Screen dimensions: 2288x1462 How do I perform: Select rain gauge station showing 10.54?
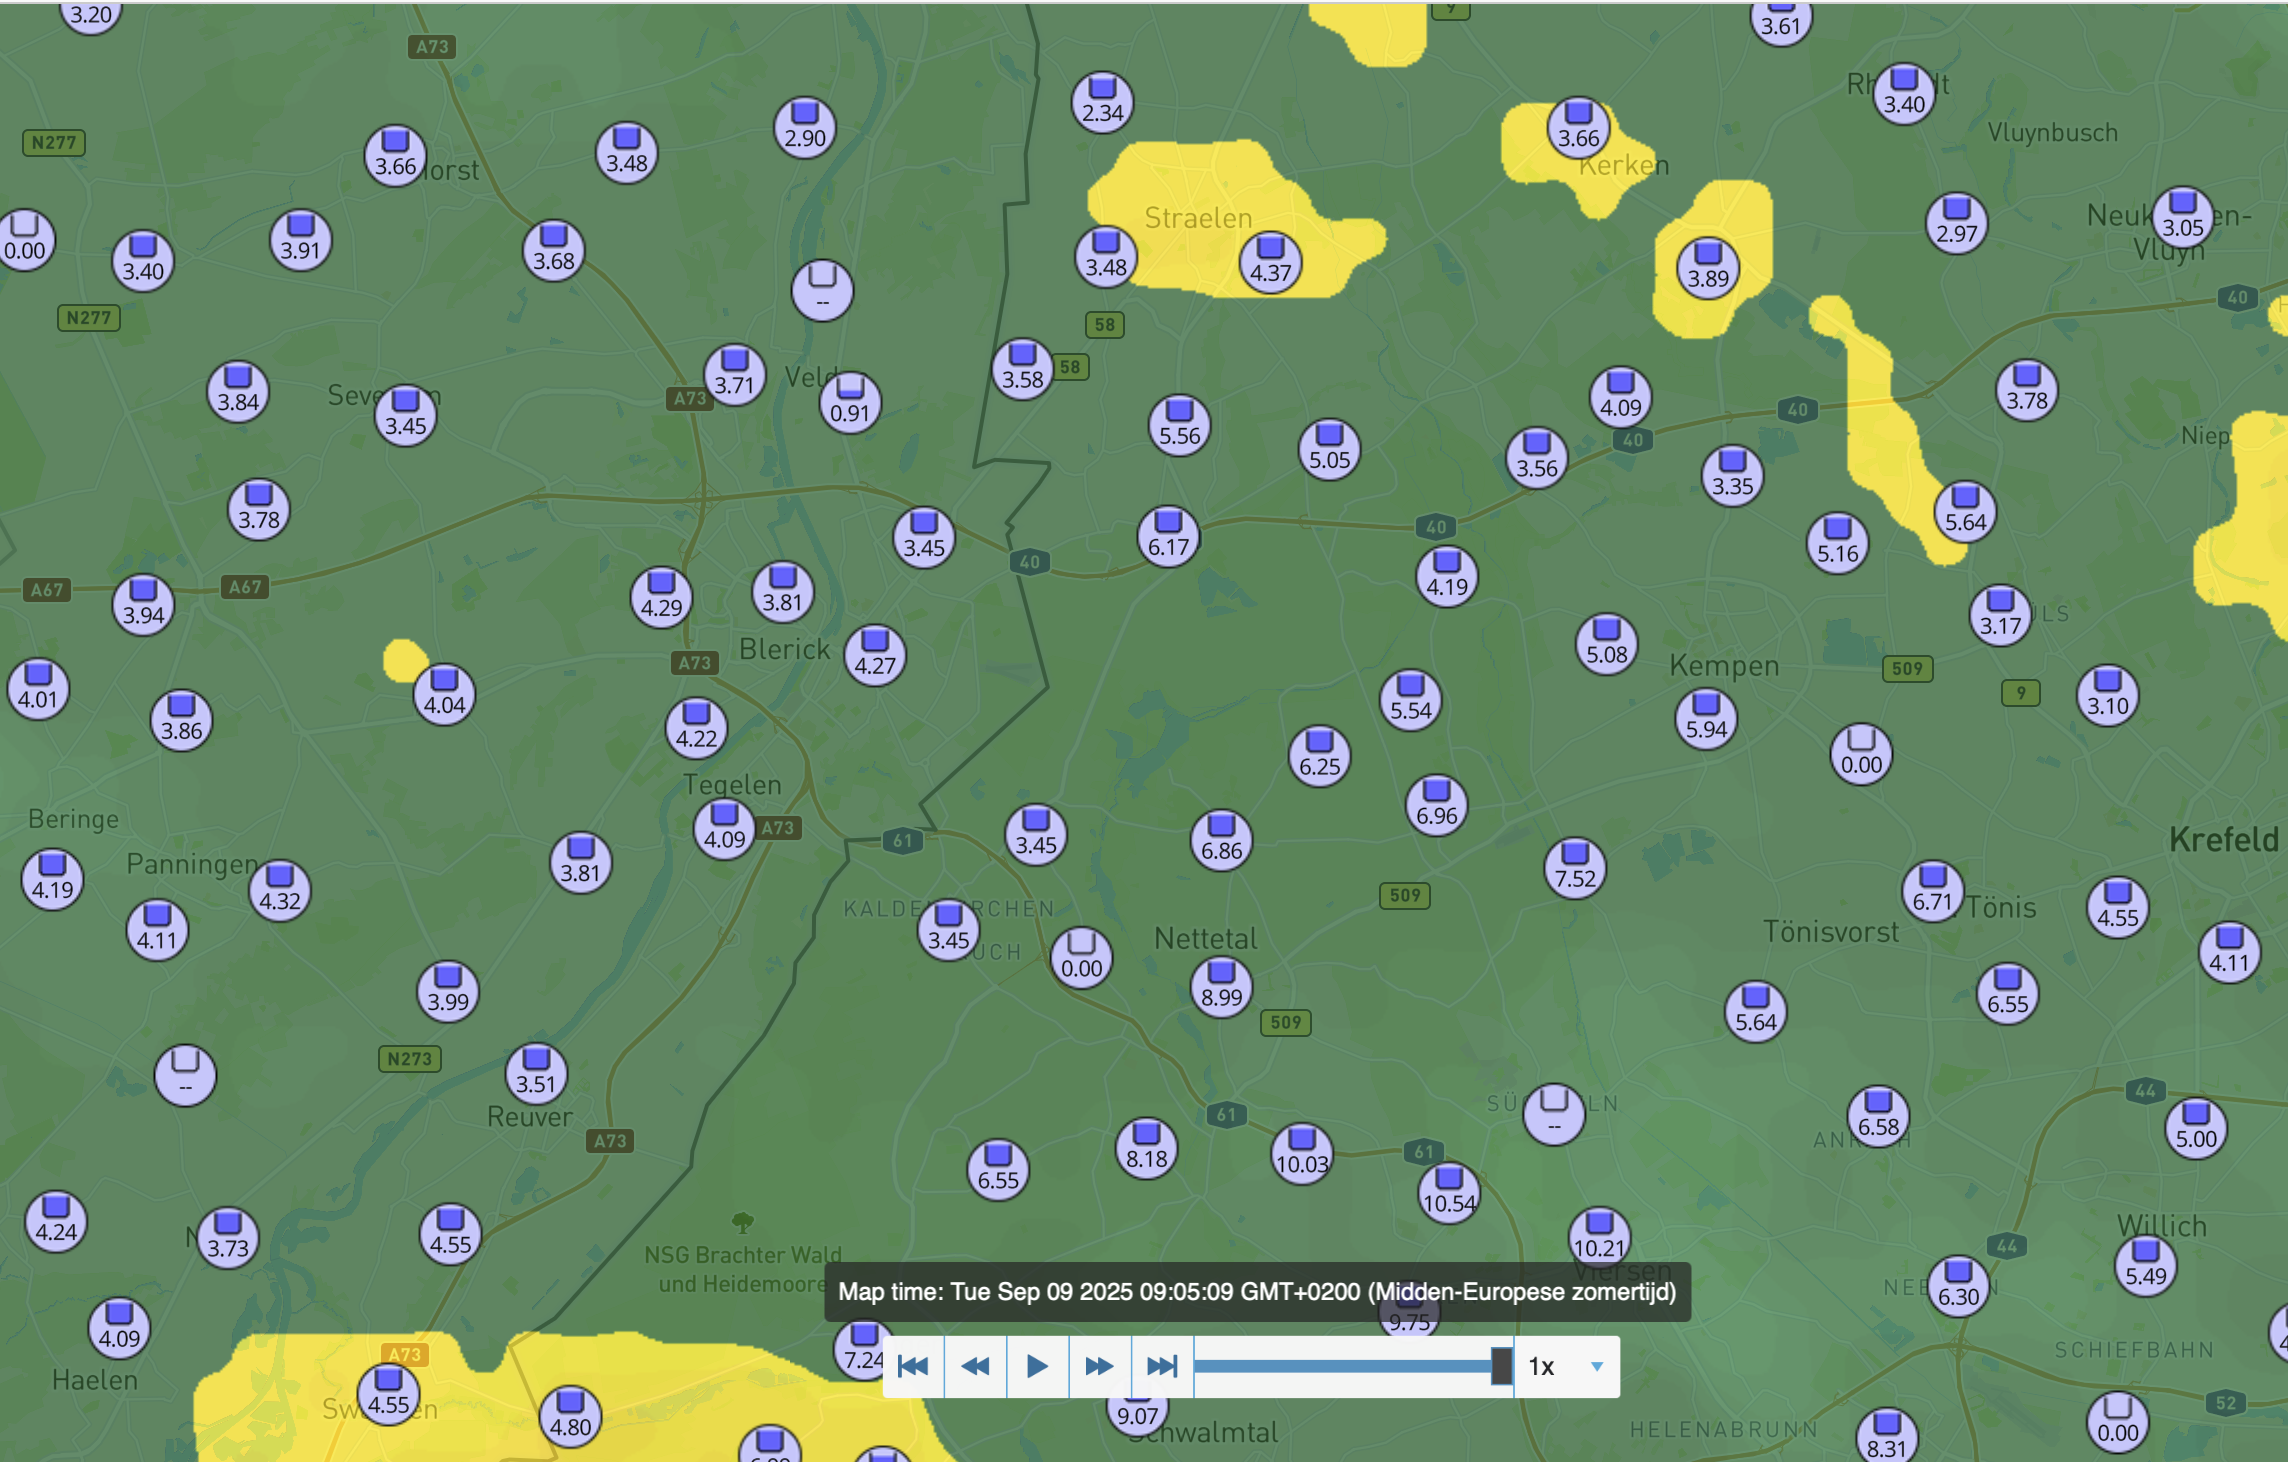coord(1449,1193)
